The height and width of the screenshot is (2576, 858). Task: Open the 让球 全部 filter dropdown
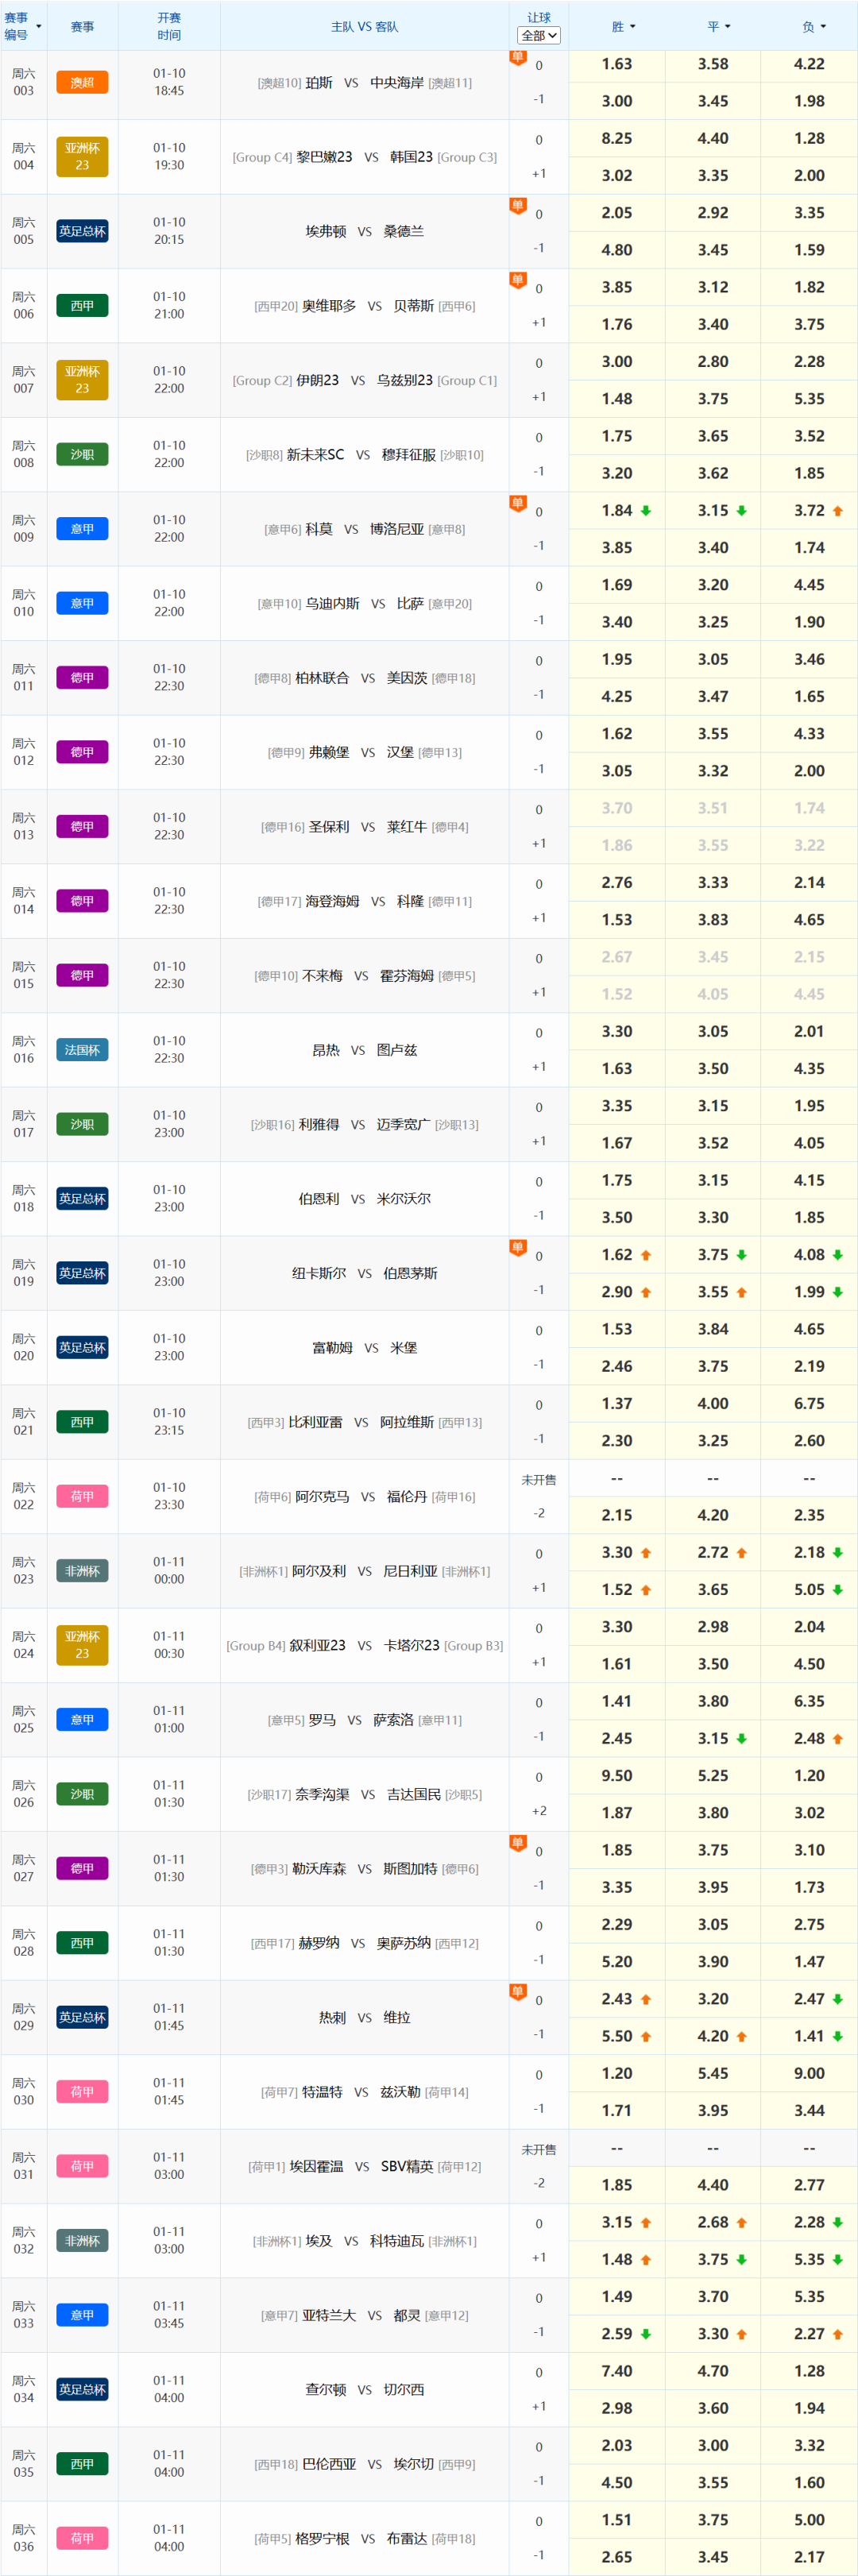tap(539, 35)
